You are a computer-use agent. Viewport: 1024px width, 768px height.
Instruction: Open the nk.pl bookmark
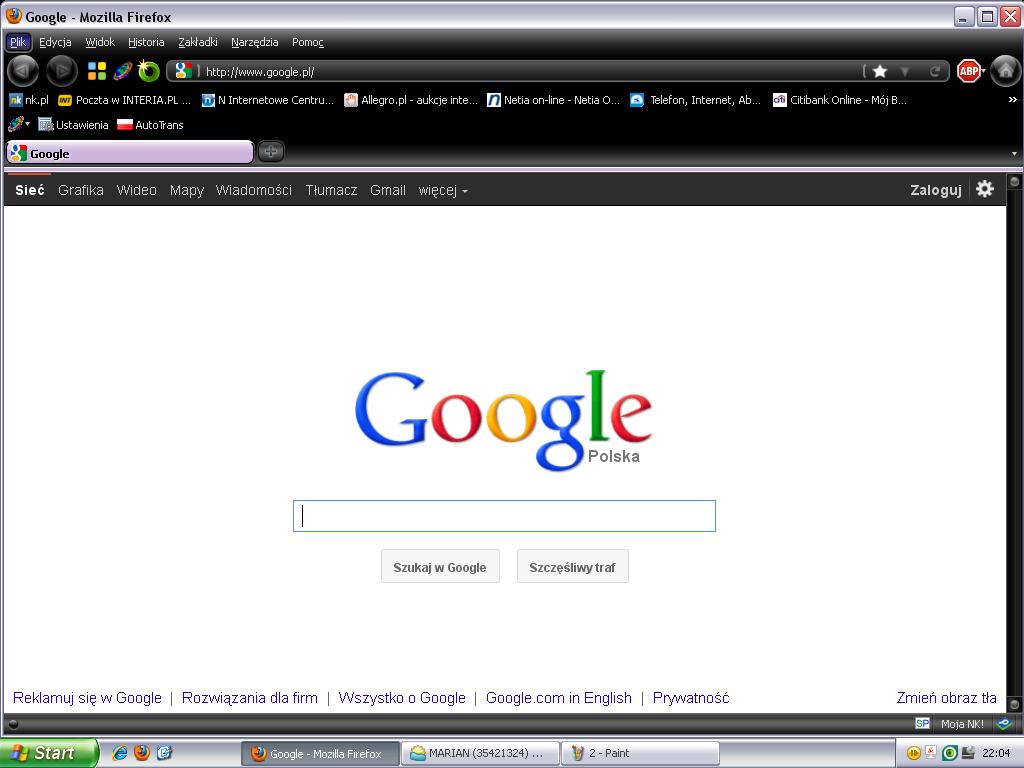point(29,100)
